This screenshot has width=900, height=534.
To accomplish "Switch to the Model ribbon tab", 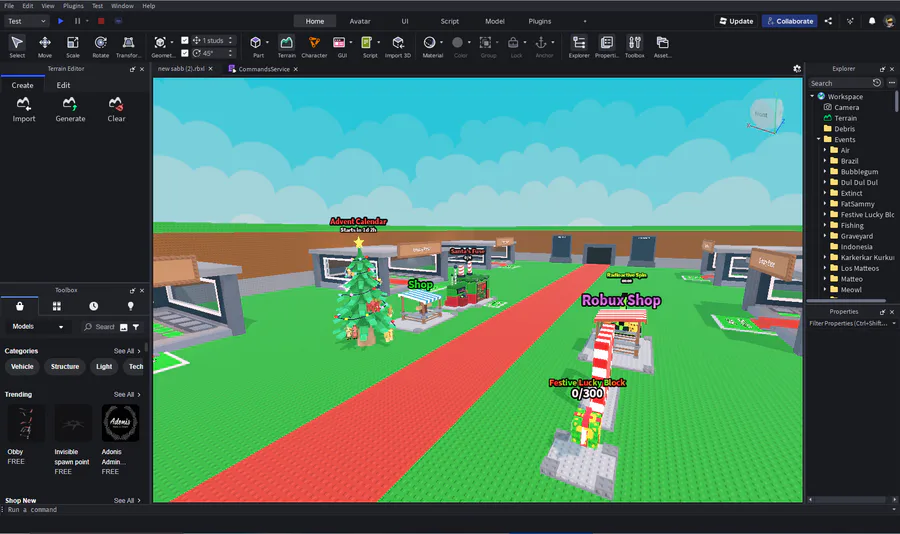I will pyautogui.click(x=495, y=21).
